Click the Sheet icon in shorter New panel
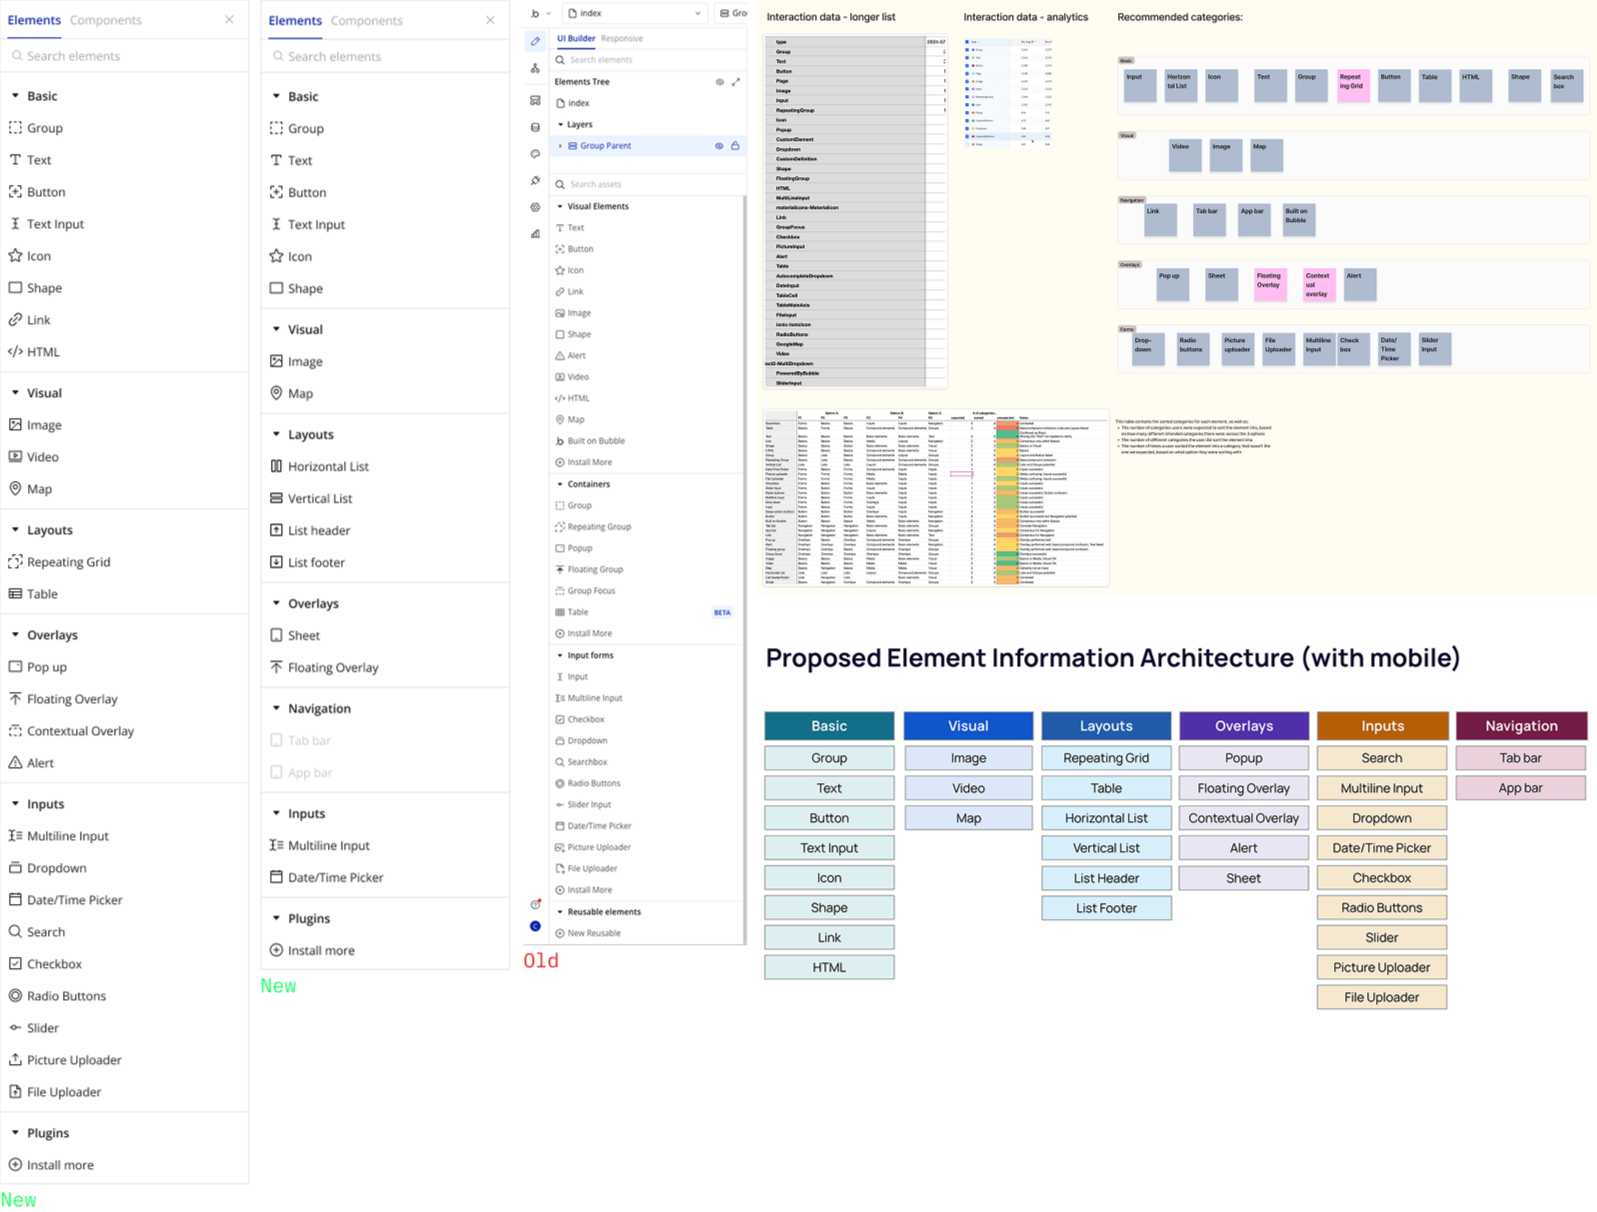The width and height of the screenshot is (1597, 1212). tap(276, 635)
